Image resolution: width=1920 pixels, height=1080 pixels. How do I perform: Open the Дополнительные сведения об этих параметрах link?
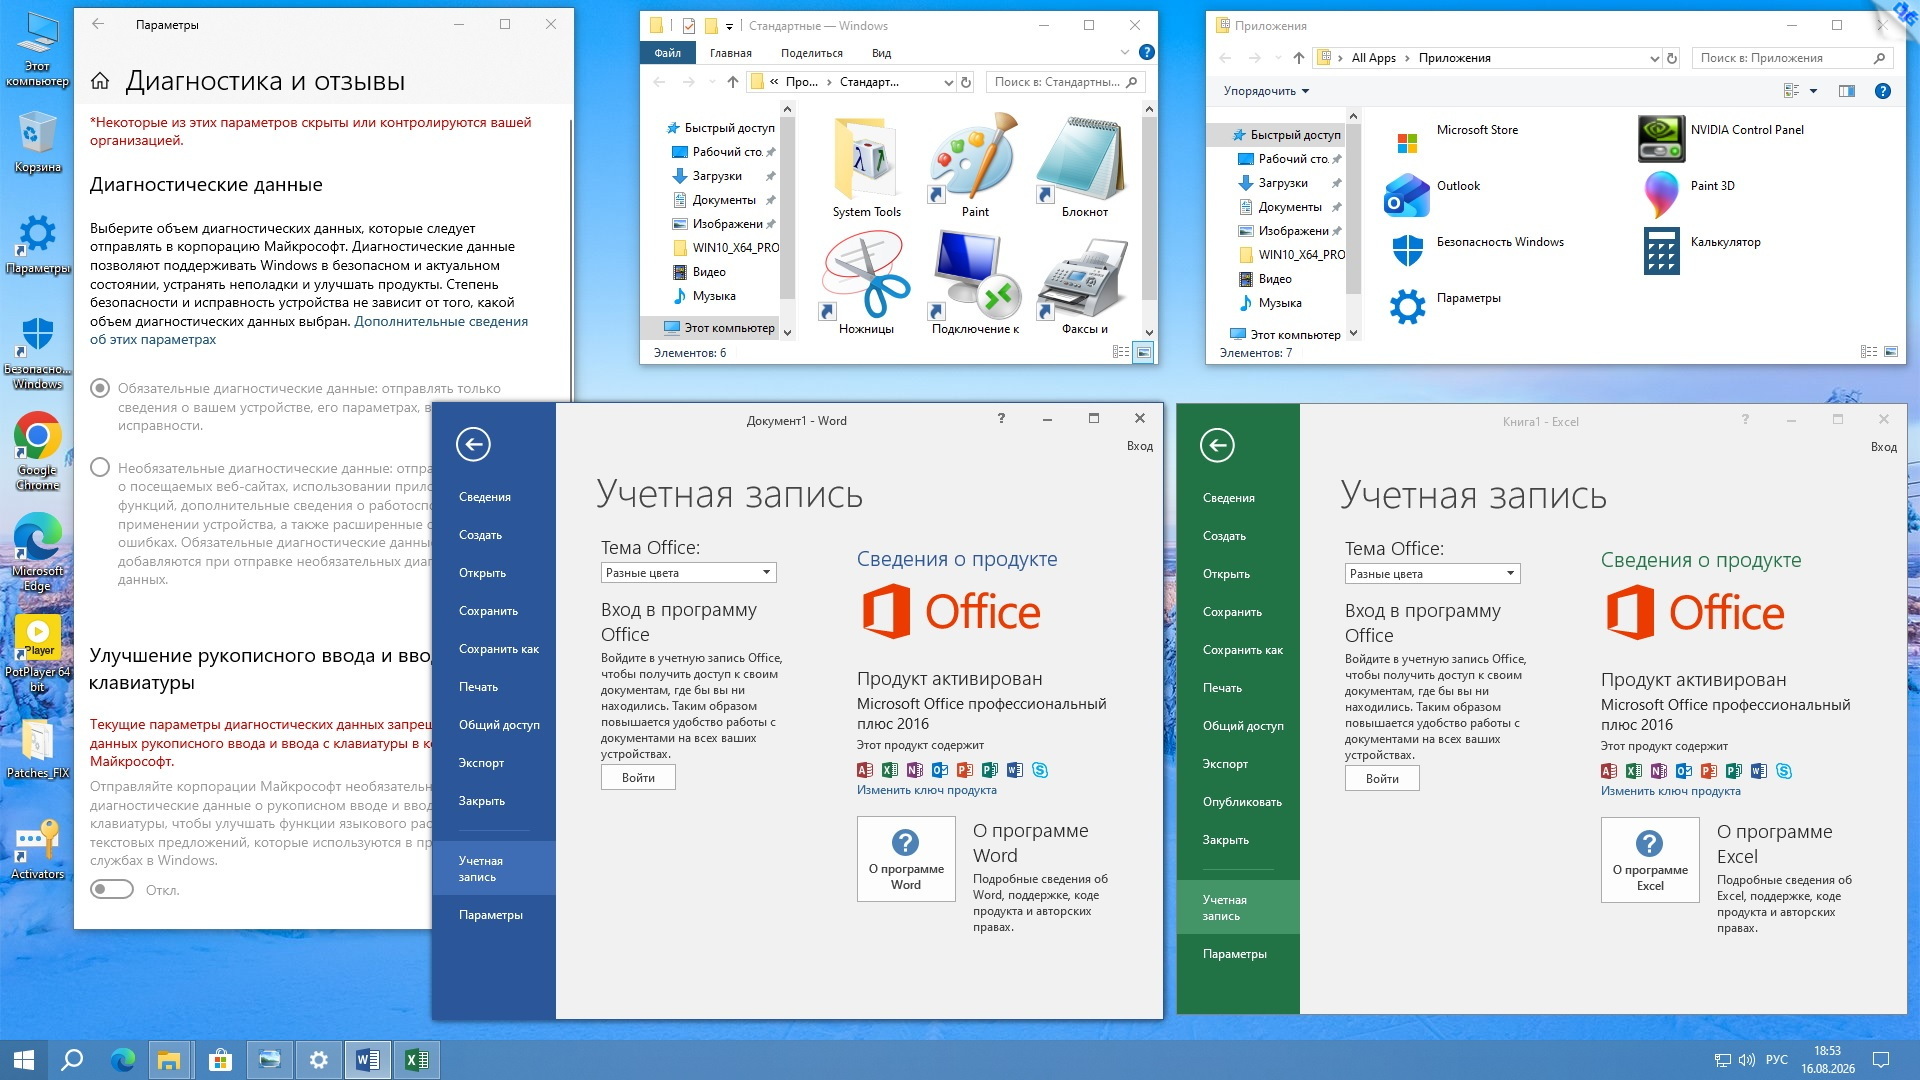[x=309, y=330]
